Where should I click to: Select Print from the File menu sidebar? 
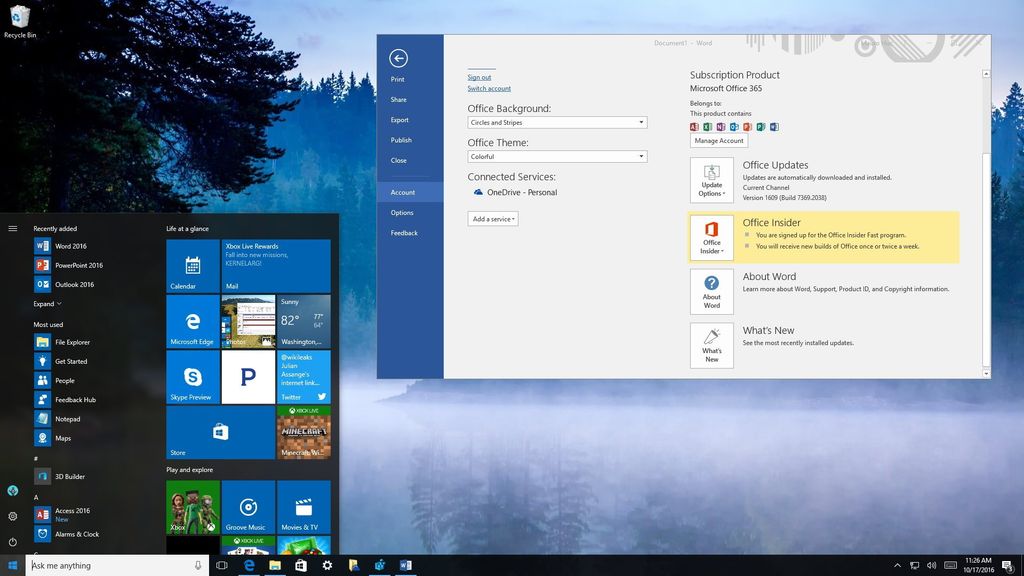coord(398,78)
